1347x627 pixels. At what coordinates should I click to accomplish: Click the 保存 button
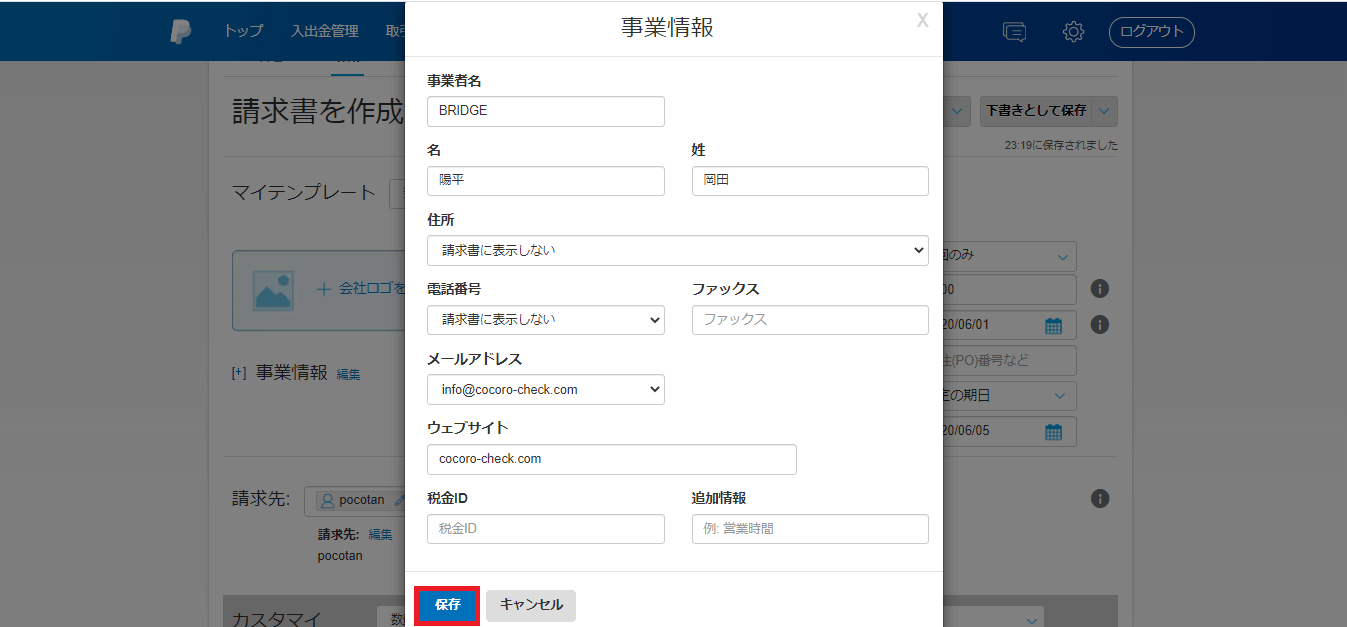(x=447, y=605)
